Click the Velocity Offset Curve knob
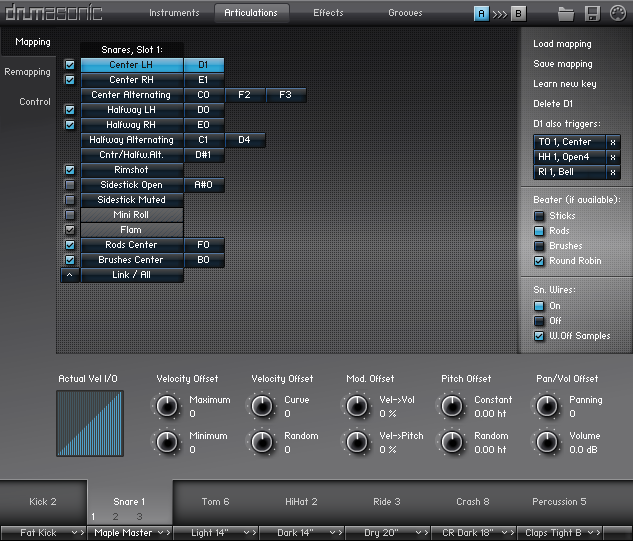This screenshot has height=541, width=633. [x=262, y=406]
